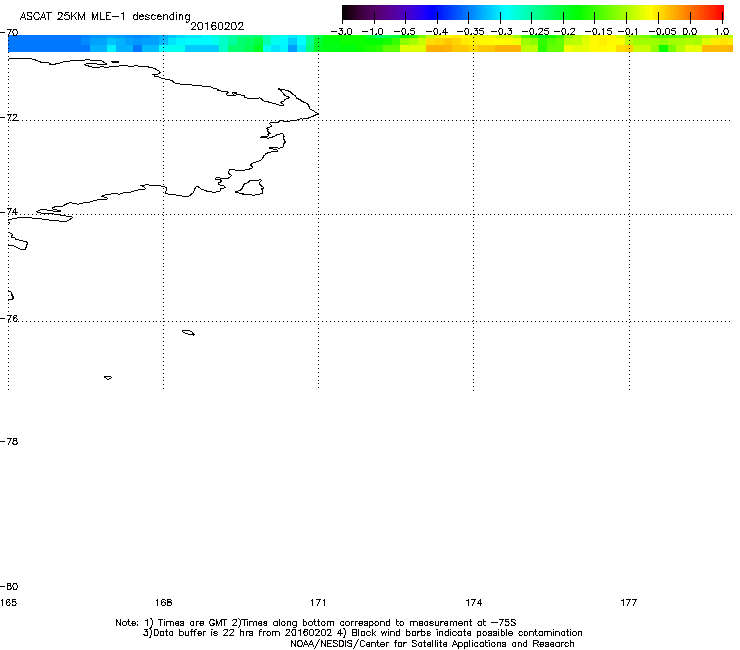Click the positive 1.0 label at colorbar end

tap(722, 32)
